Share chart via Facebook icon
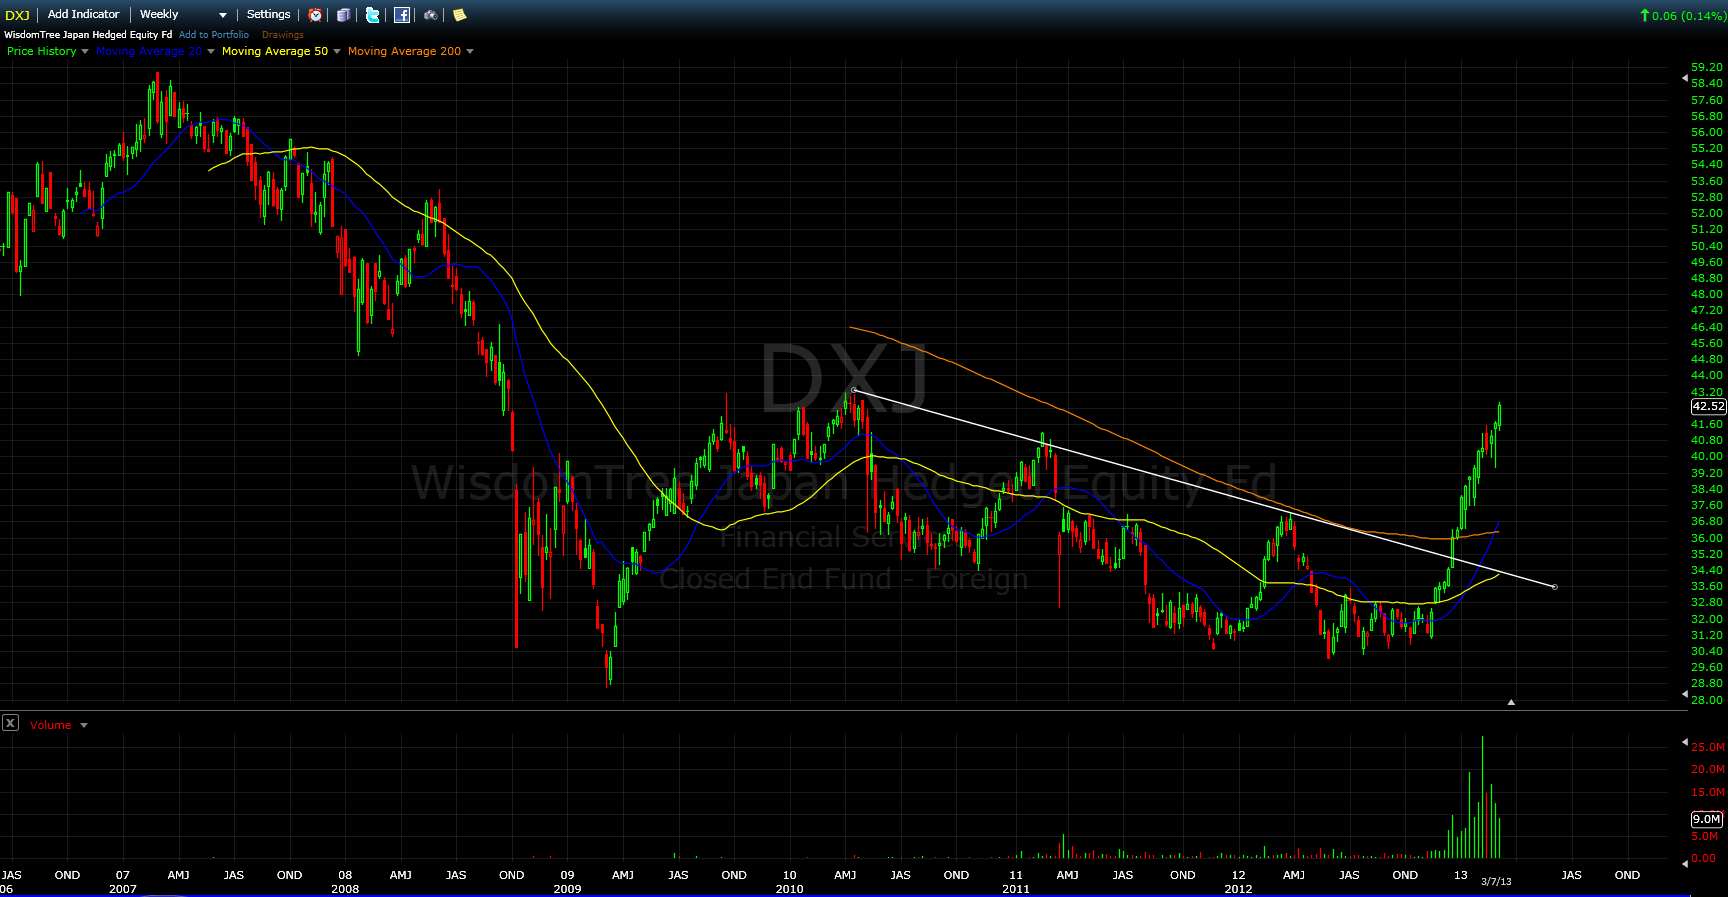Viewport: 1728px width, 897px height. click(401, 15)
